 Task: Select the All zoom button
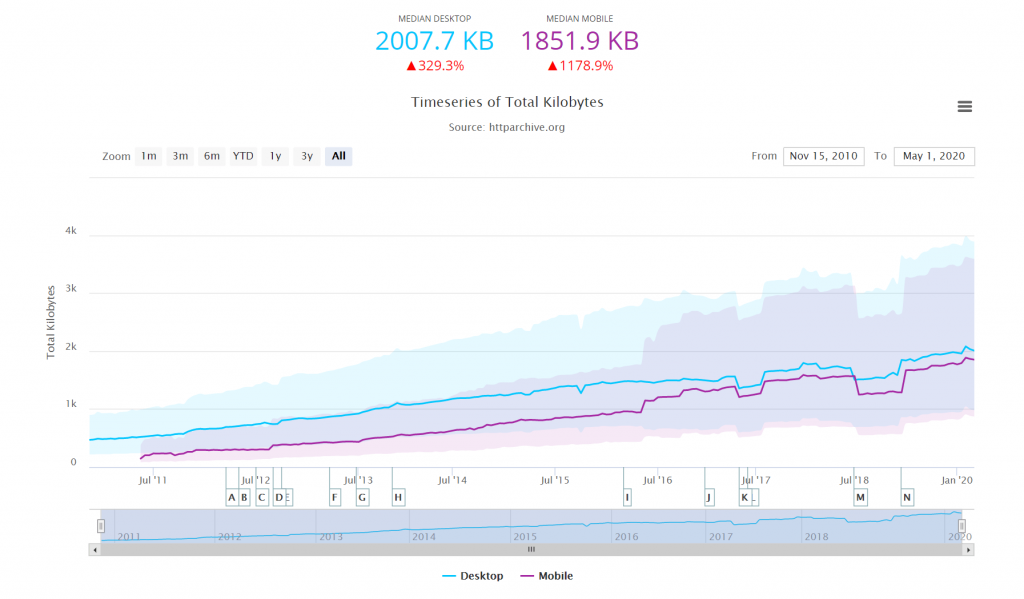tap(338, 156)
